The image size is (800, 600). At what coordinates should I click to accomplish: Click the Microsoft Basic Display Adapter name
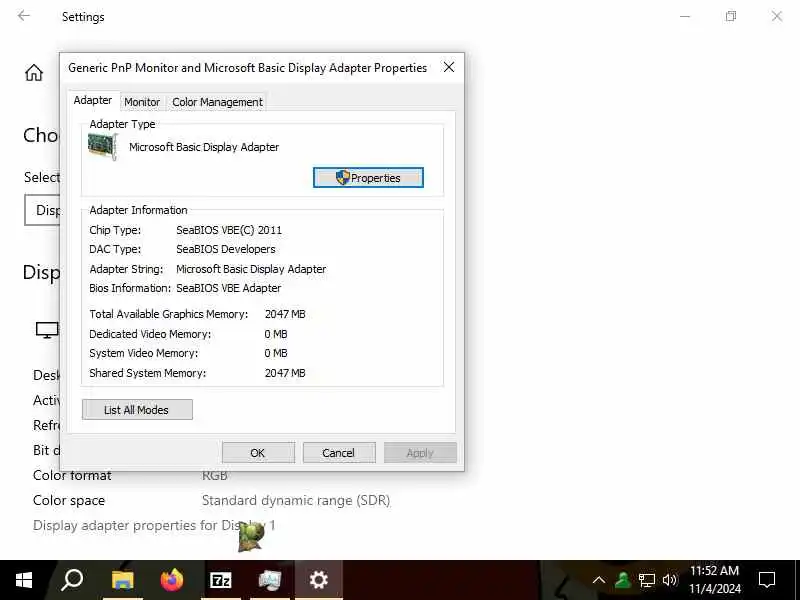[x=204, y=147]
